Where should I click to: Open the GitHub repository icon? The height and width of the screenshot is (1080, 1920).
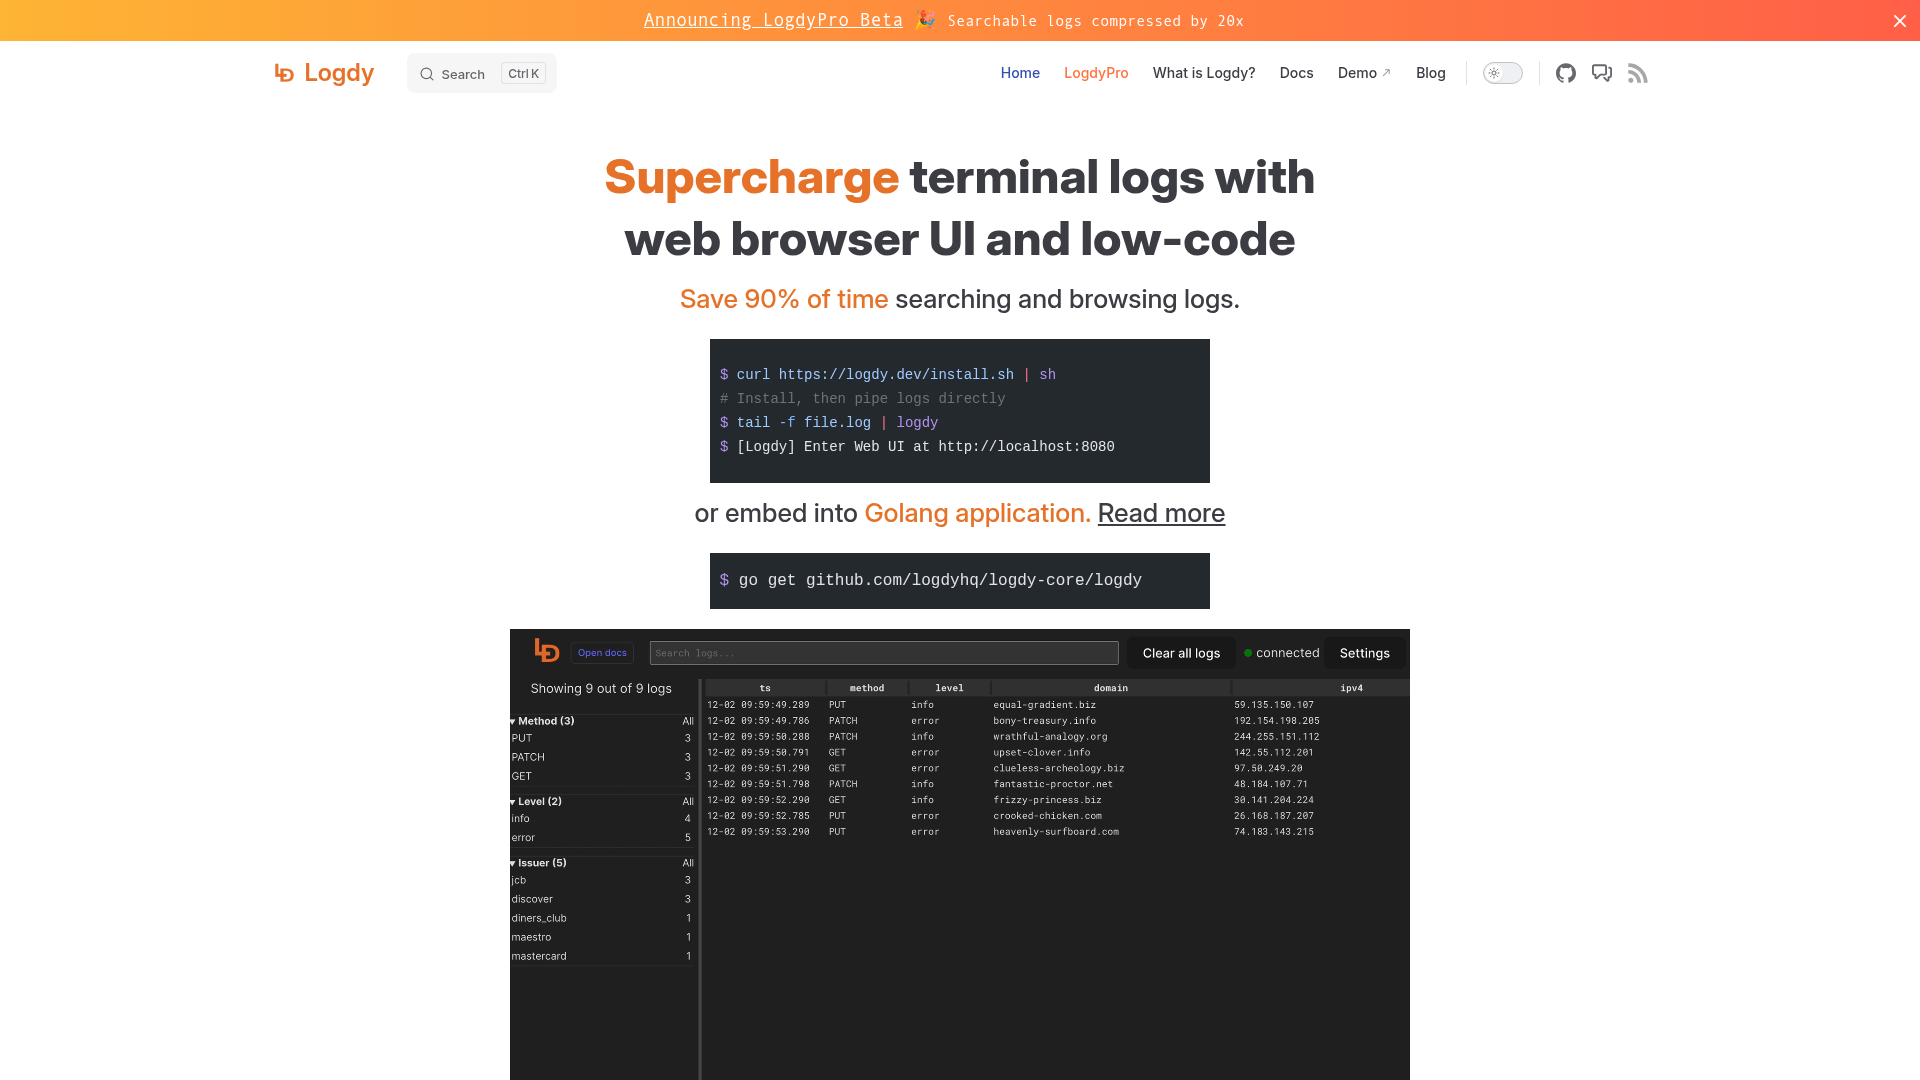(x=1566, y=73)
